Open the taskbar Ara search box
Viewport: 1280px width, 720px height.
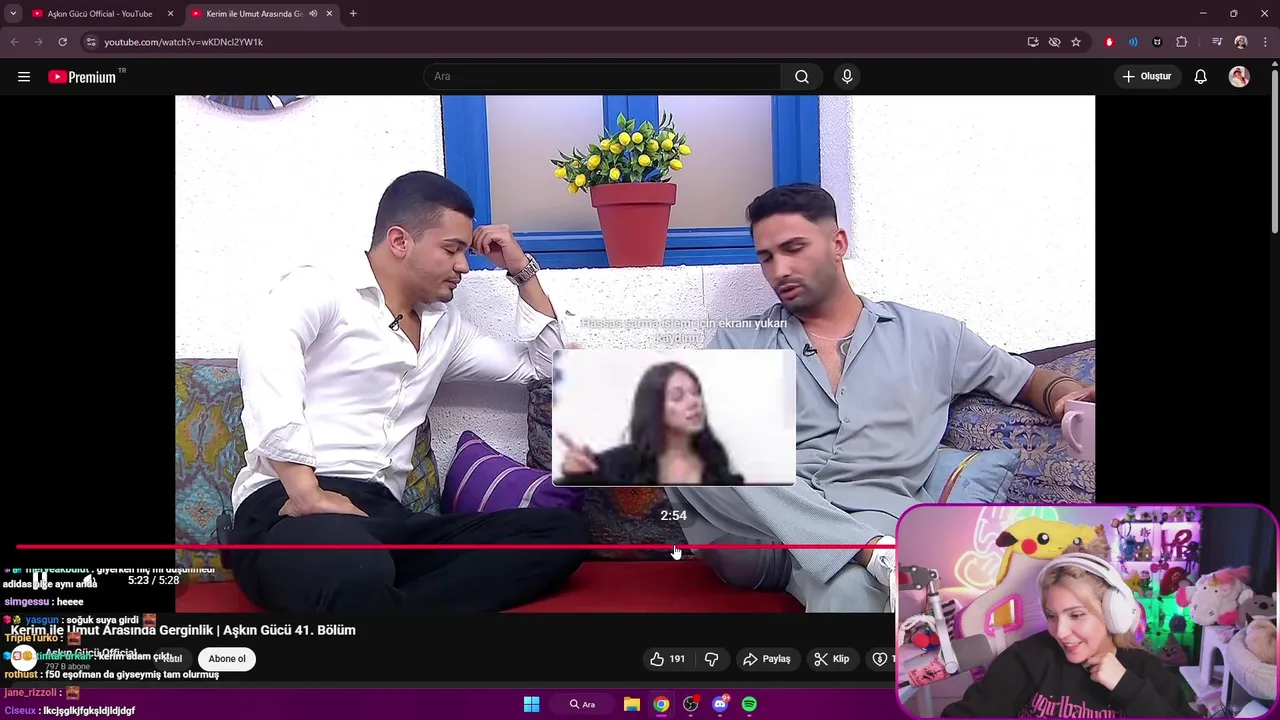coord(584,704)
